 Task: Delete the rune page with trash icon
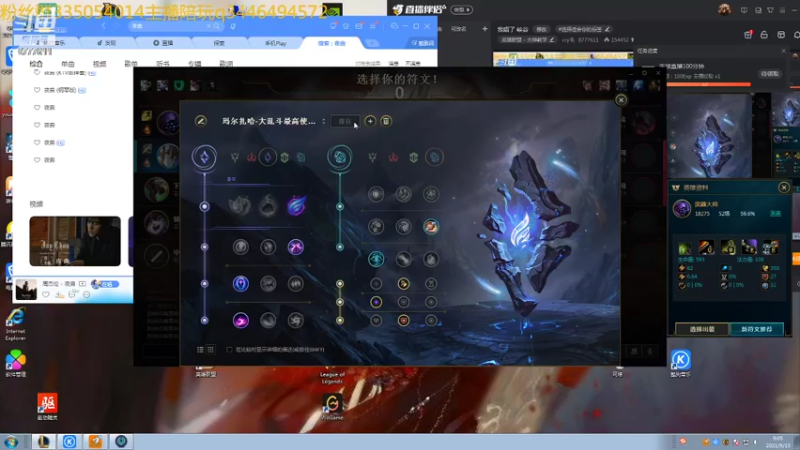click(x=386, y=121)
